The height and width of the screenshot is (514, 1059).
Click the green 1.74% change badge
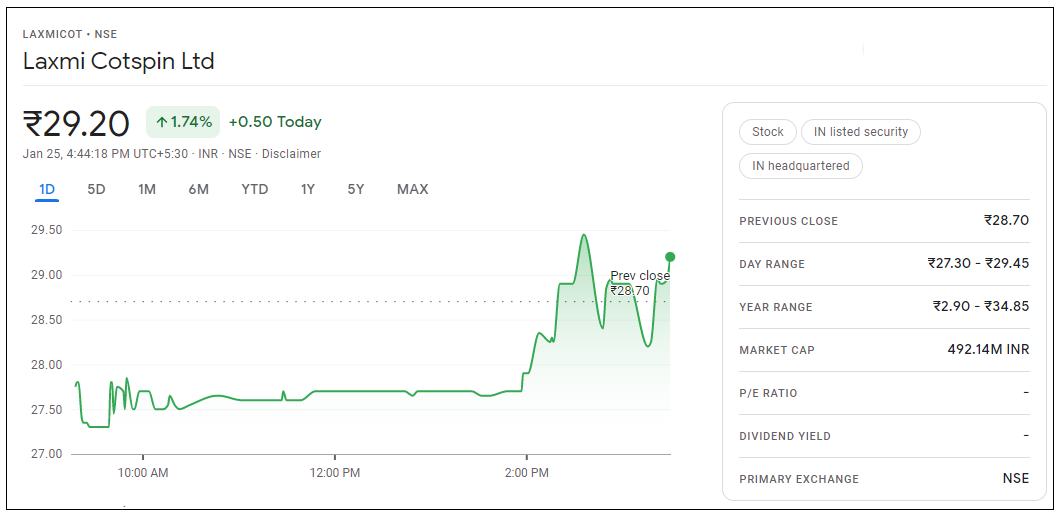[x=183, y=122]
